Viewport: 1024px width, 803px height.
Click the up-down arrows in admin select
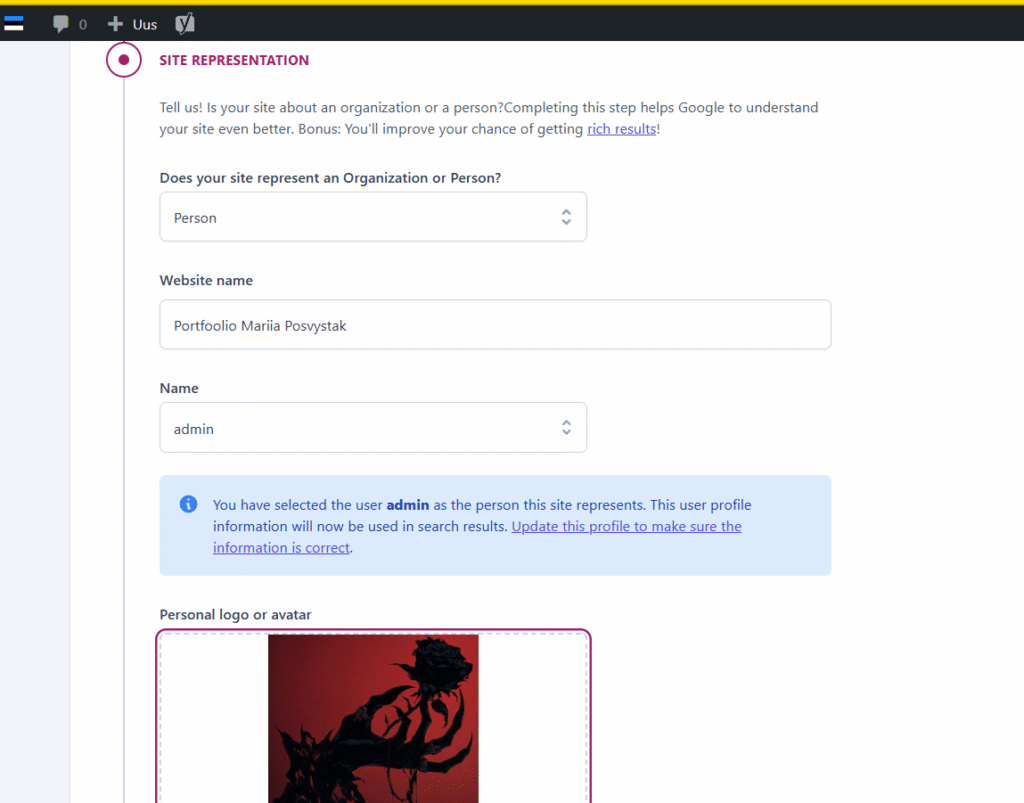point(566,428)
